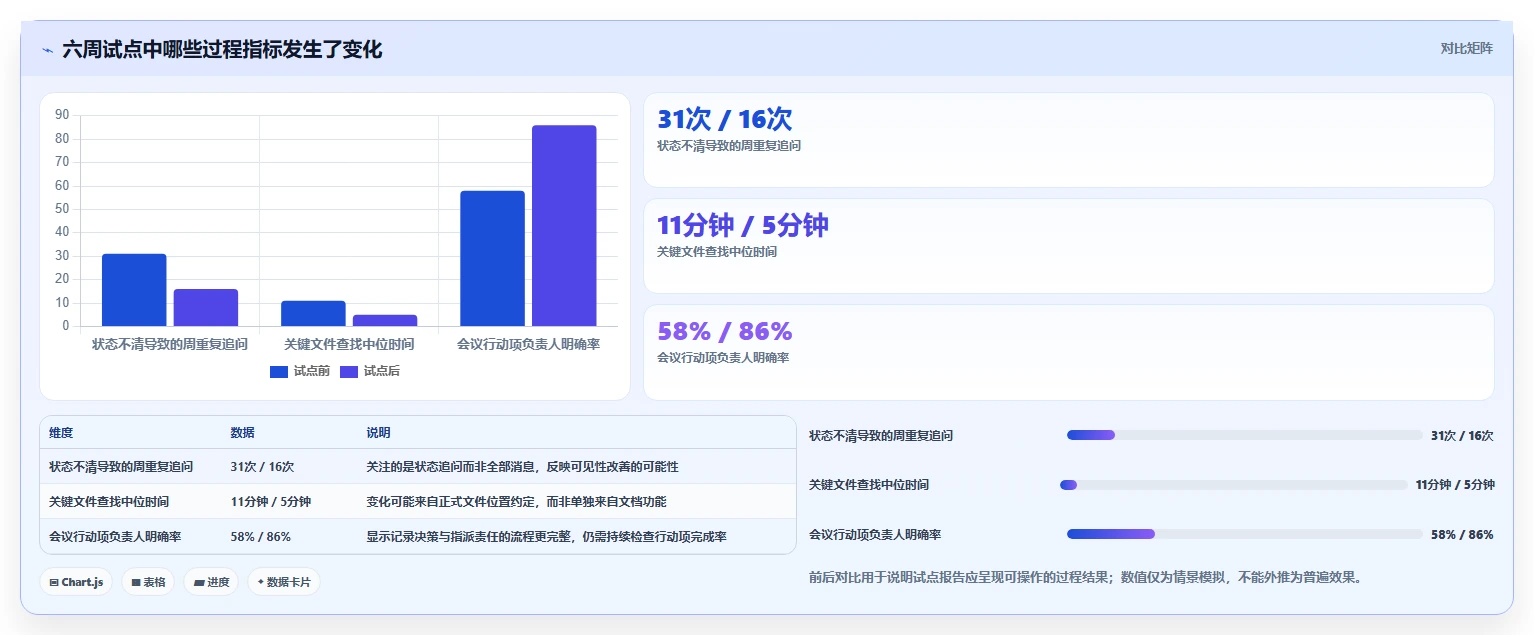Select the 数据卡片 tag chip

point(284,582)
